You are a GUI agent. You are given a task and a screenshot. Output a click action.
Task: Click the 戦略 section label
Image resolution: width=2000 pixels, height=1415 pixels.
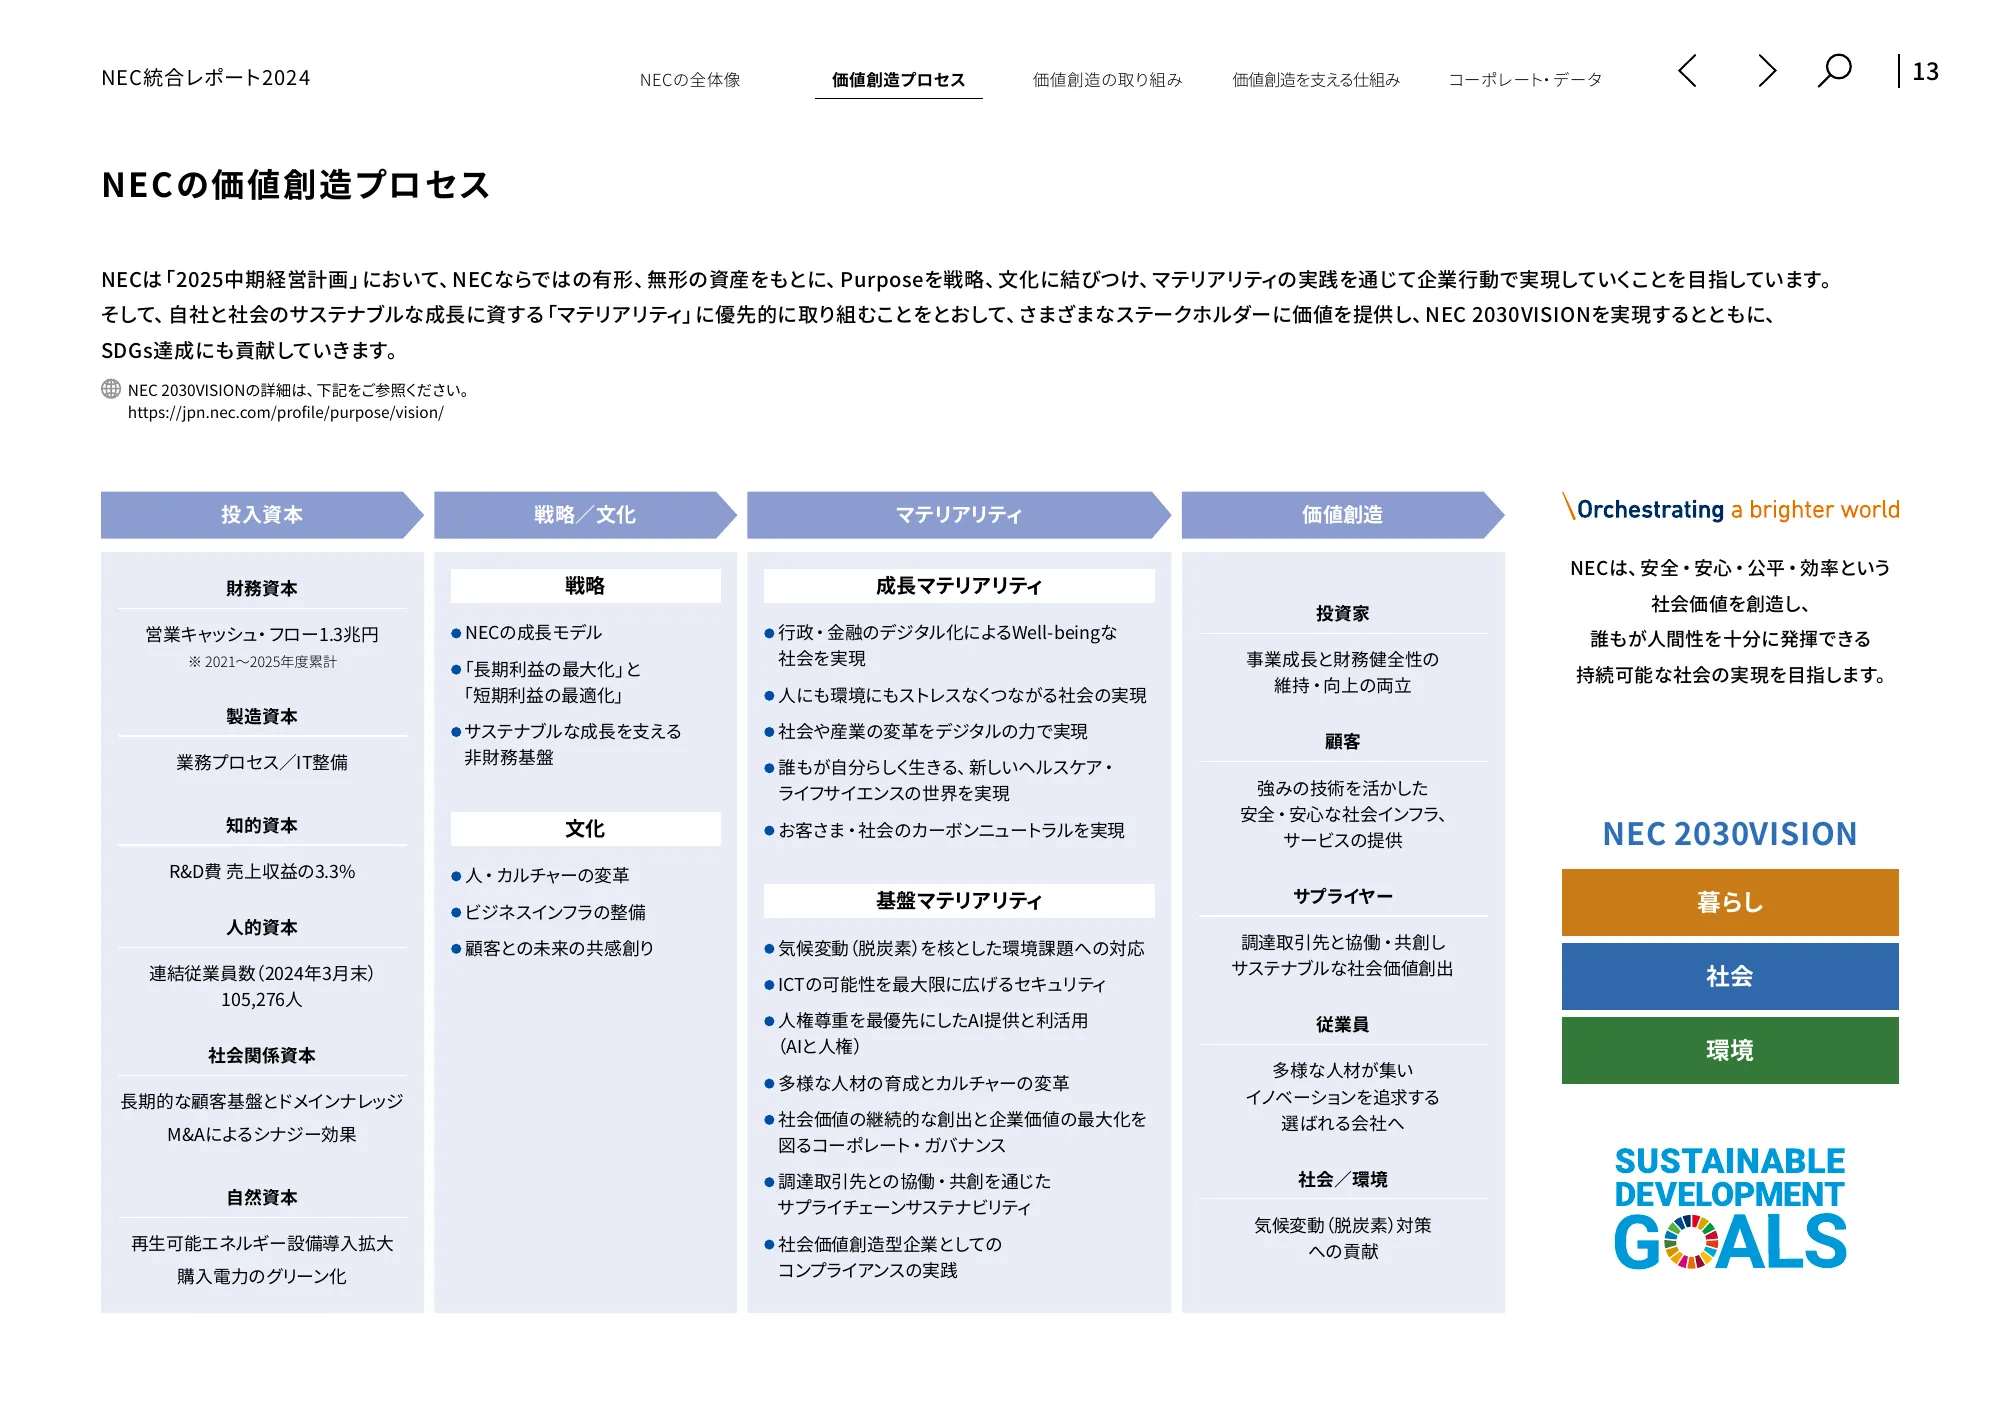tap(585, 586)
